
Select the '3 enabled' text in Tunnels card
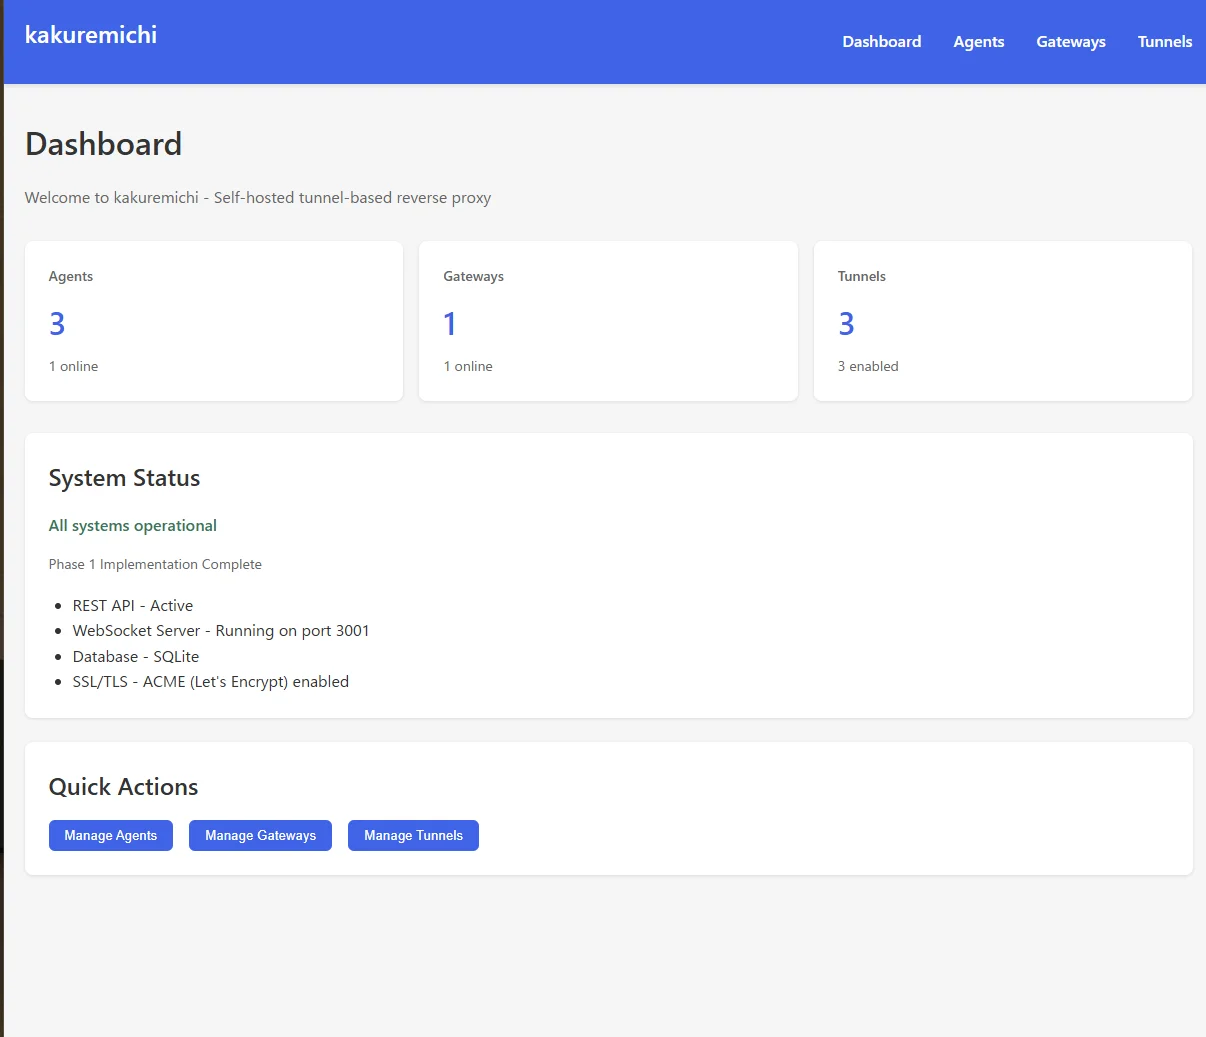868,367
